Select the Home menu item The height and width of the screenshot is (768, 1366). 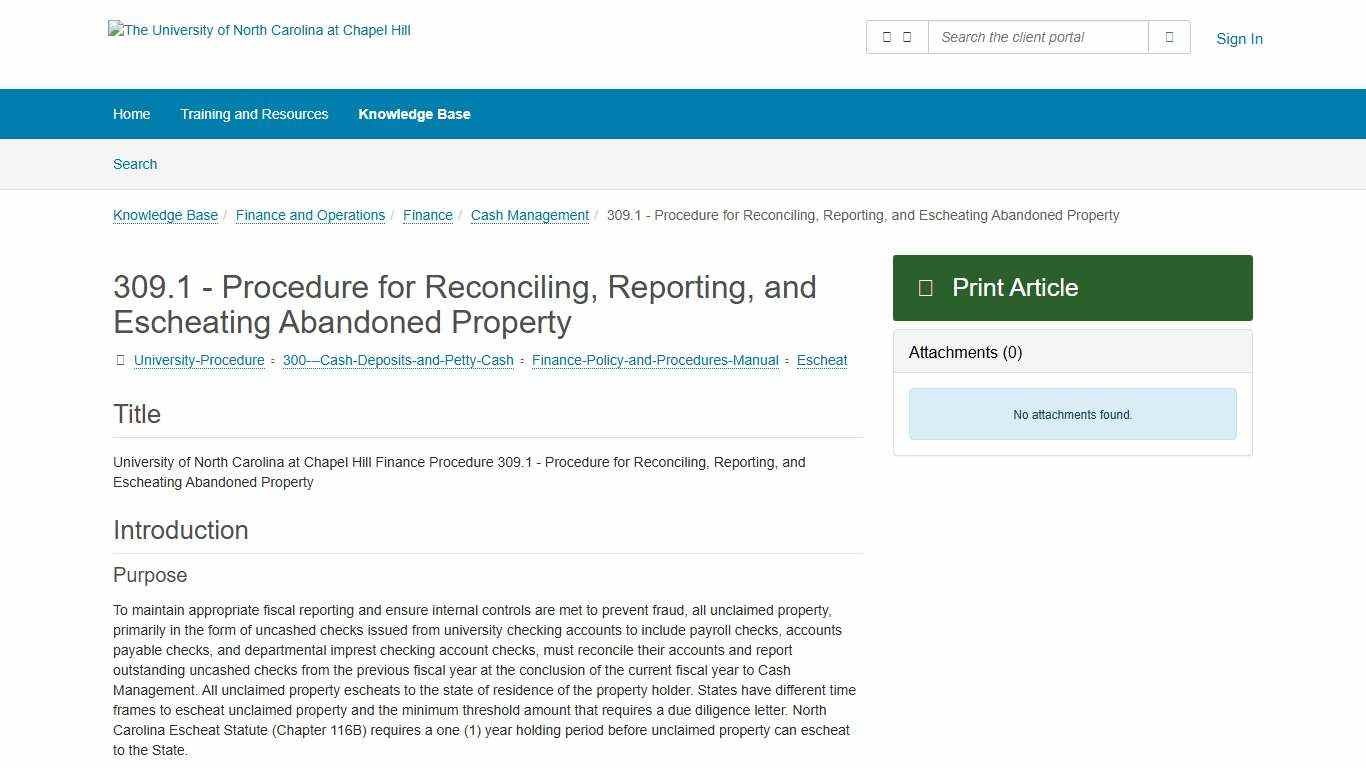pyautogui.click(x=131, y=114)
